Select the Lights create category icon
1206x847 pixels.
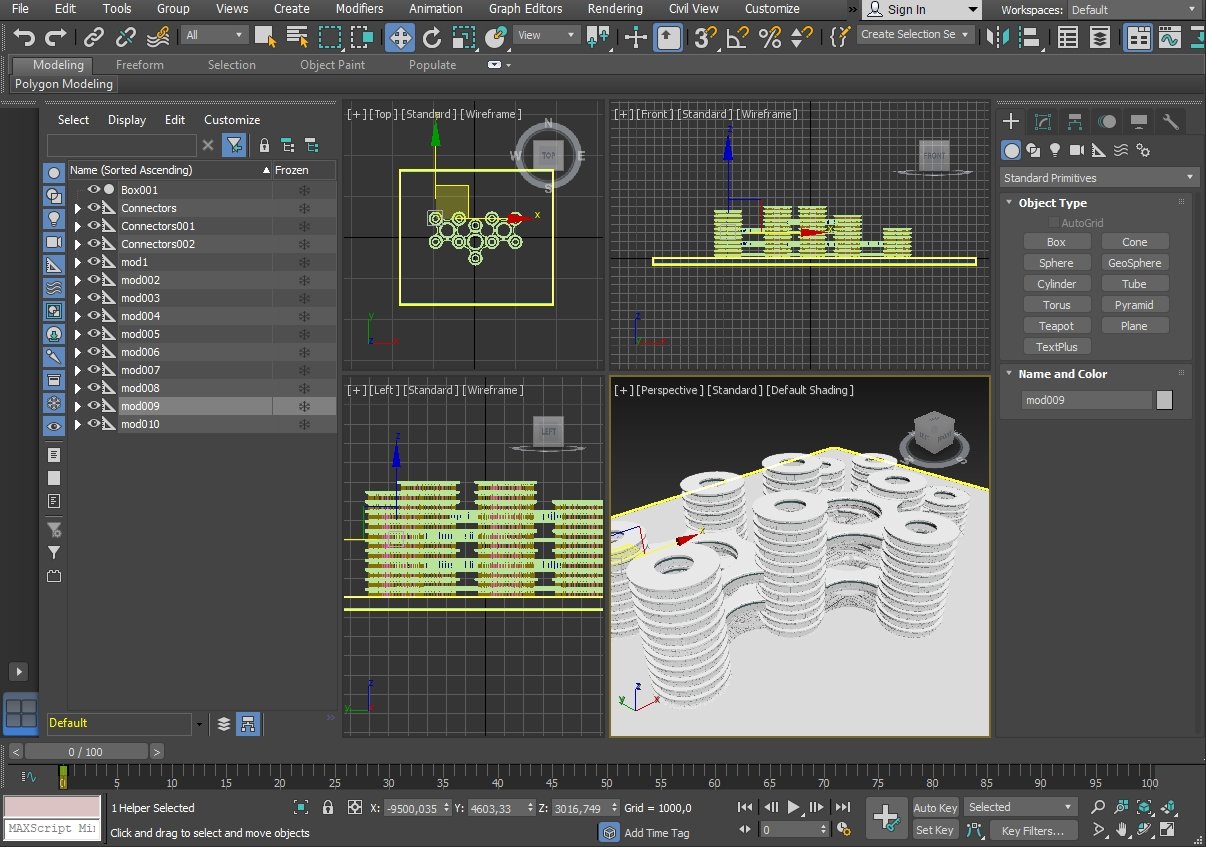click(1054, 150)
